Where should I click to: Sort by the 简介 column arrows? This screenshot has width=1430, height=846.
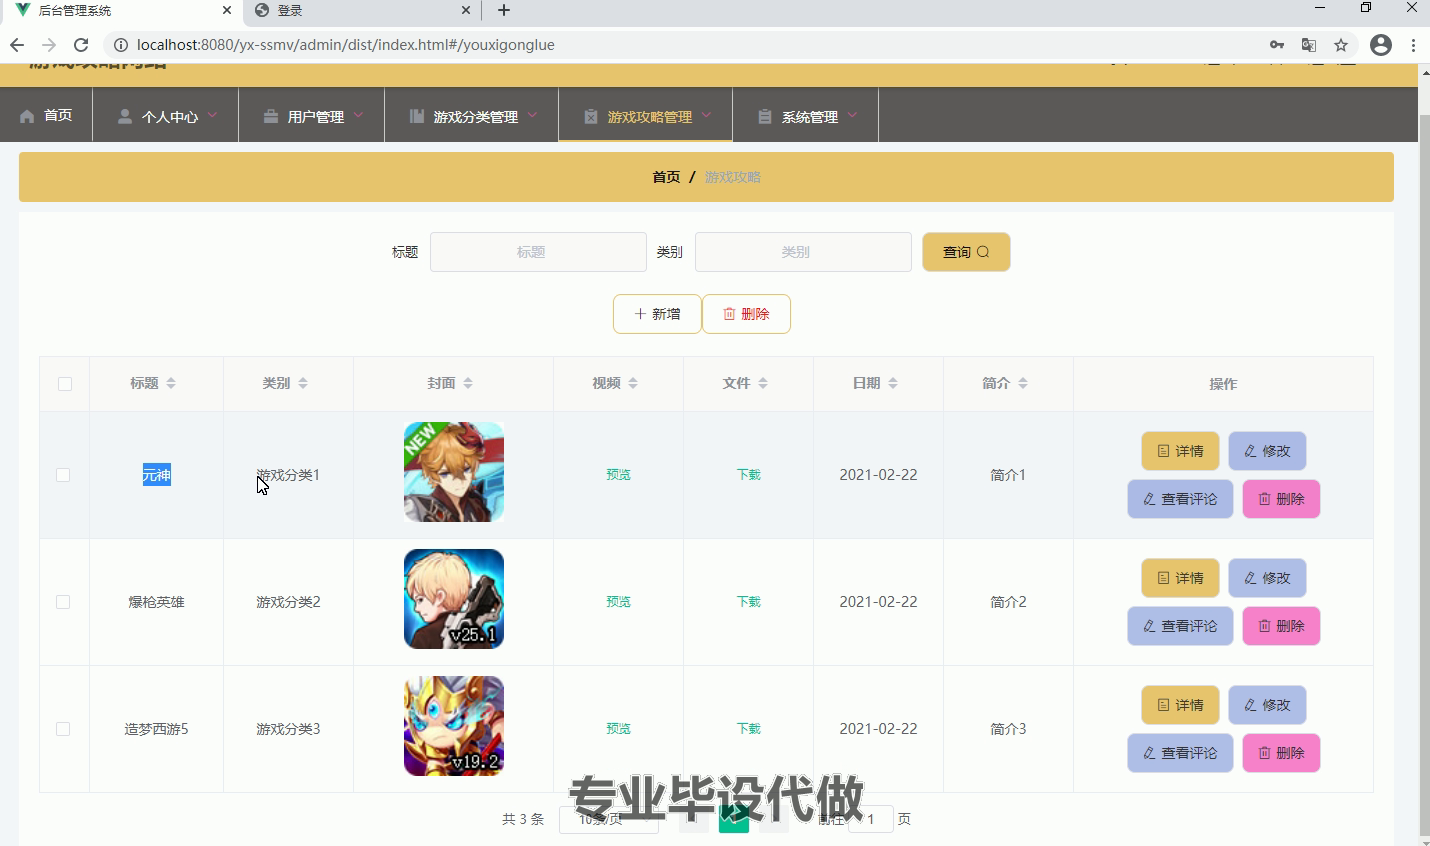click(1023, 384)
